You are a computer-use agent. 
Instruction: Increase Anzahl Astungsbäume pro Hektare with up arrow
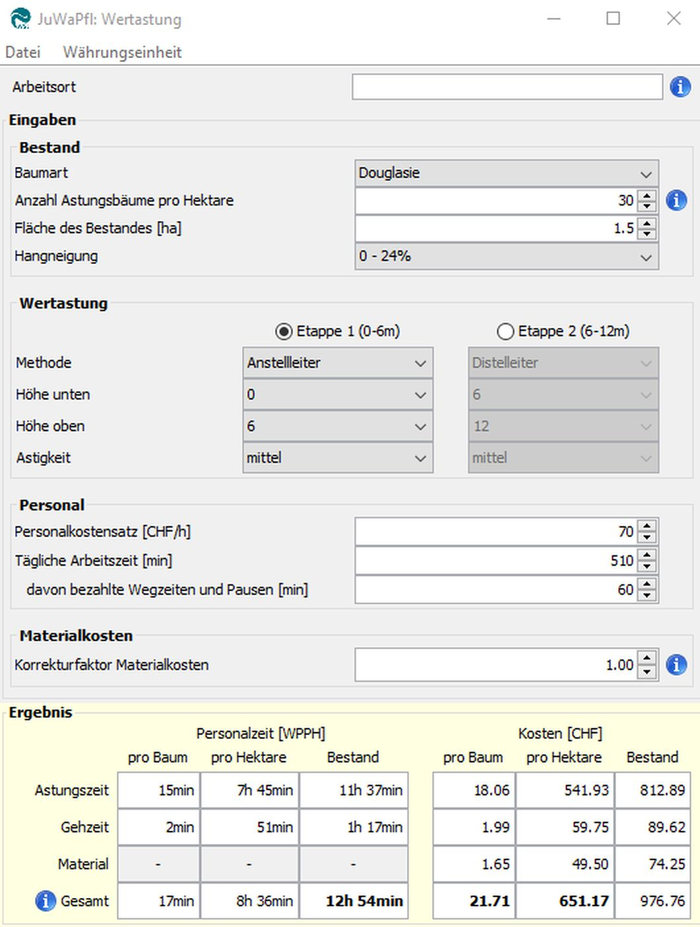tap(648, 195)
